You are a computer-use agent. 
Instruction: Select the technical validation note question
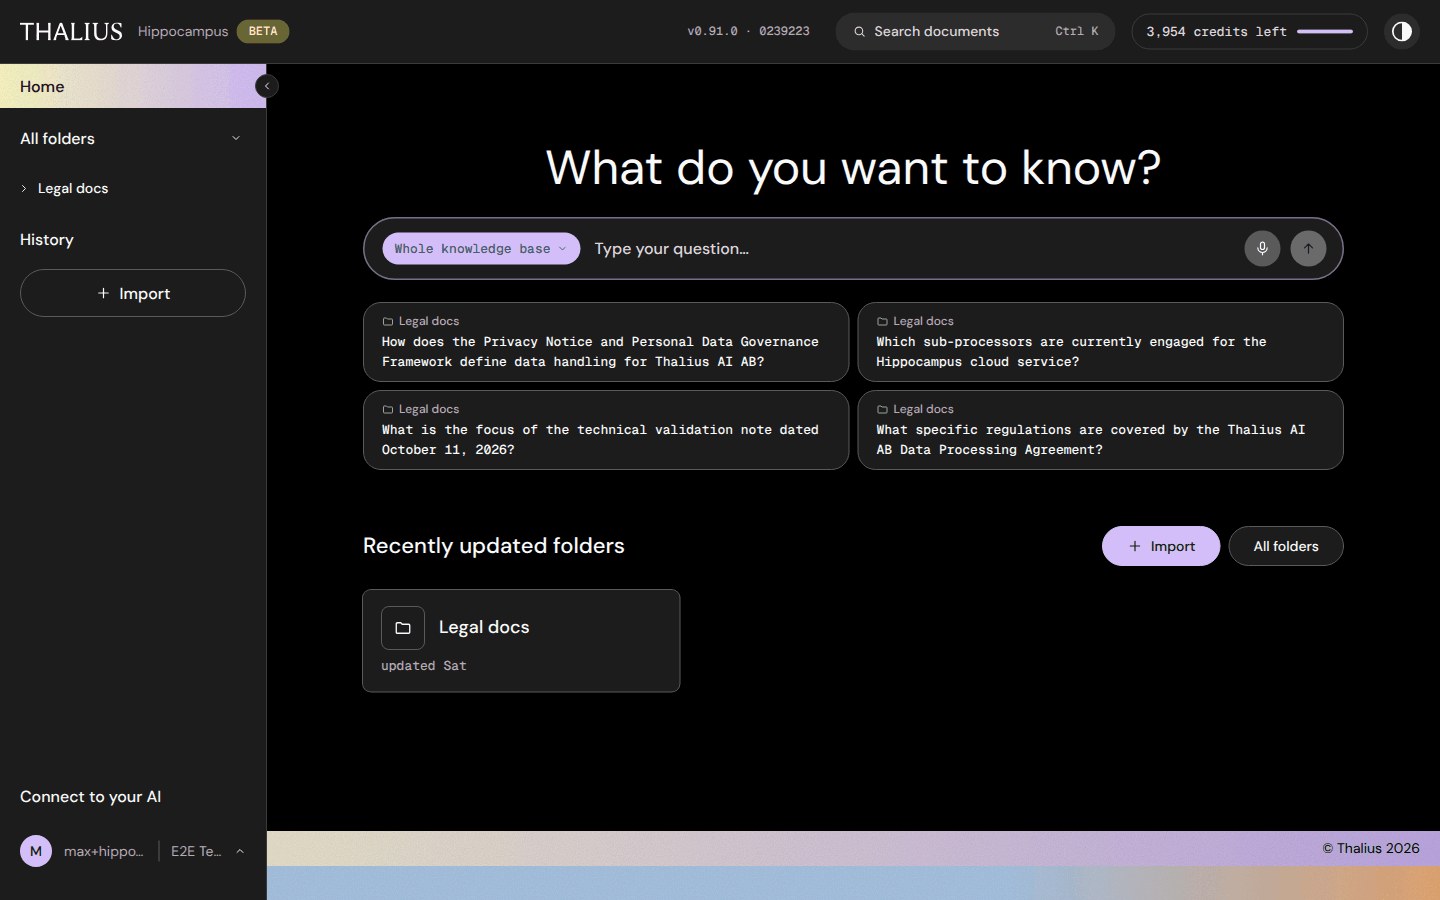(606, 430)
